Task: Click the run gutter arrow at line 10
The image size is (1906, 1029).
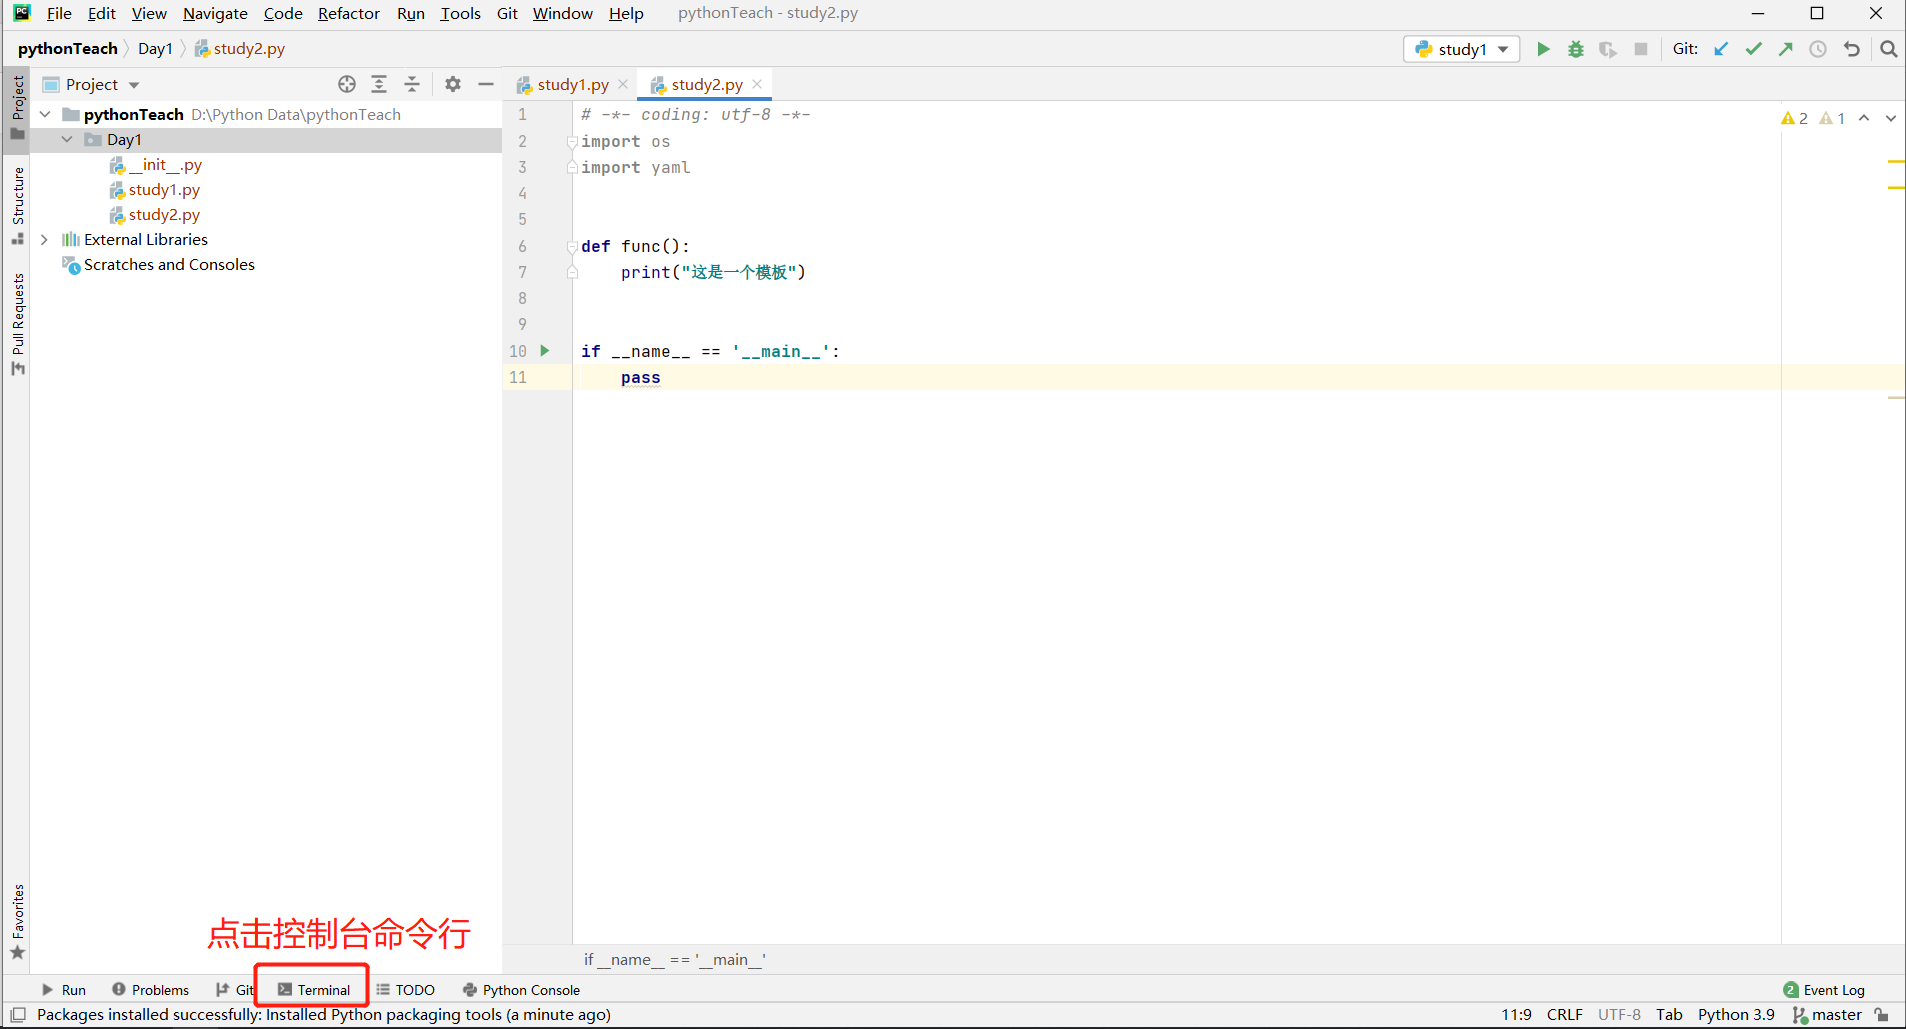Action: pos(545,351)
